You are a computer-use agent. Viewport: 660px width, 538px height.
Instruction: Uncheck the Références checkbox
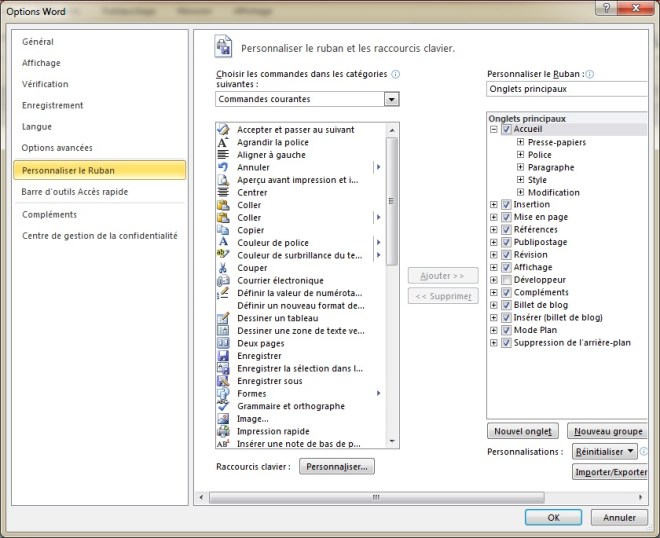[x=506, y=230]
